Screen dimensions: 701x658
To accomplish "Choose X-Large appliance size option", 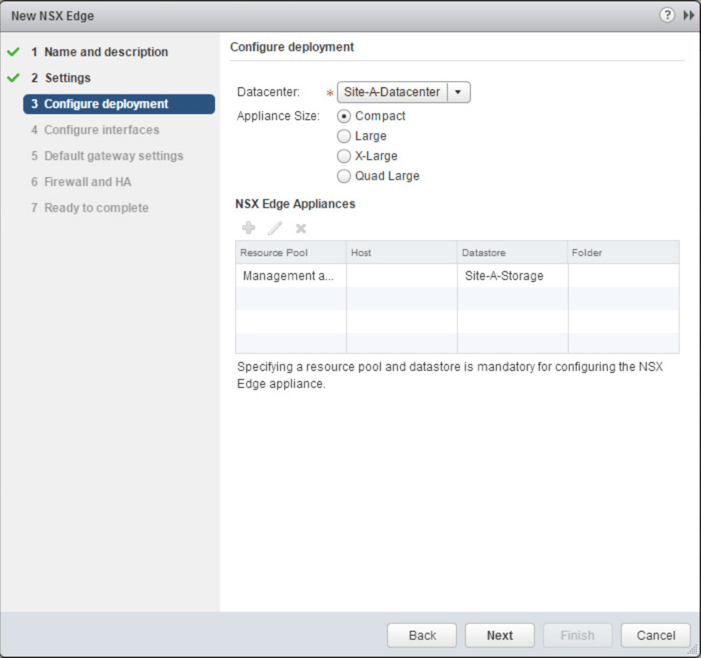I will 345,156.
